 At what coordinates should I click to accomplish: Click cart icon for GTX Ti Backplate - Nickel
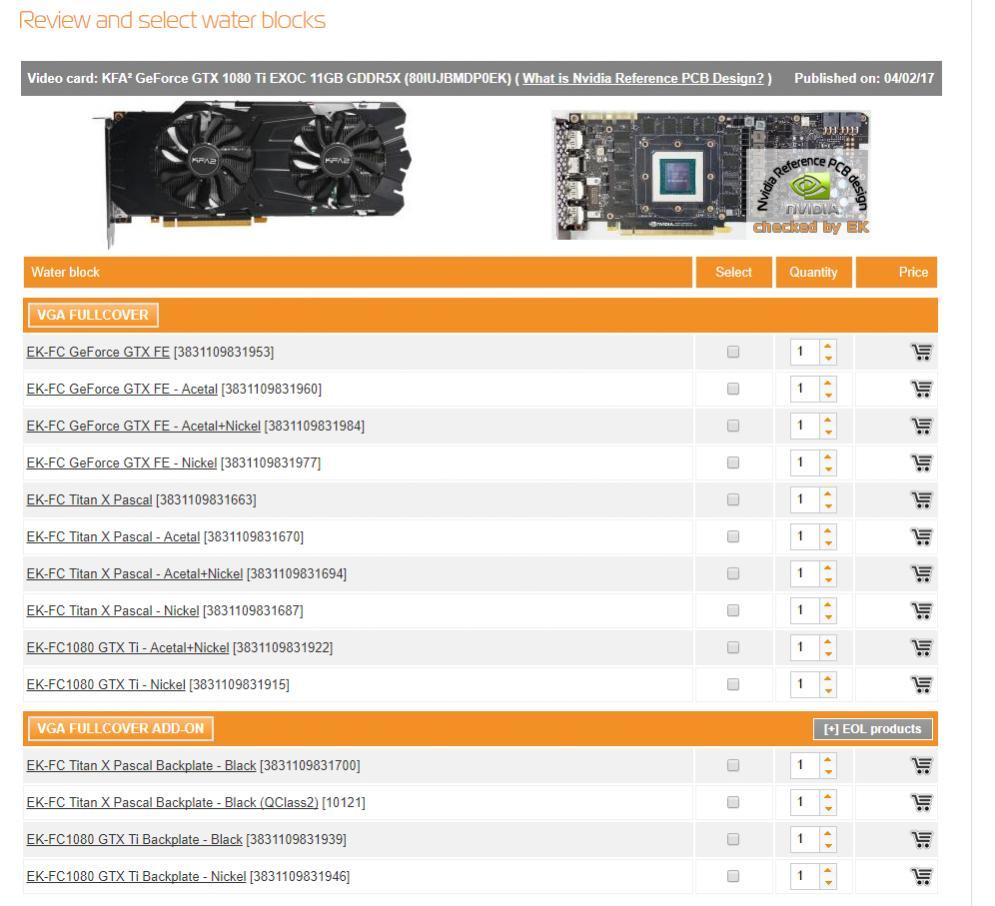coord(921,876)
